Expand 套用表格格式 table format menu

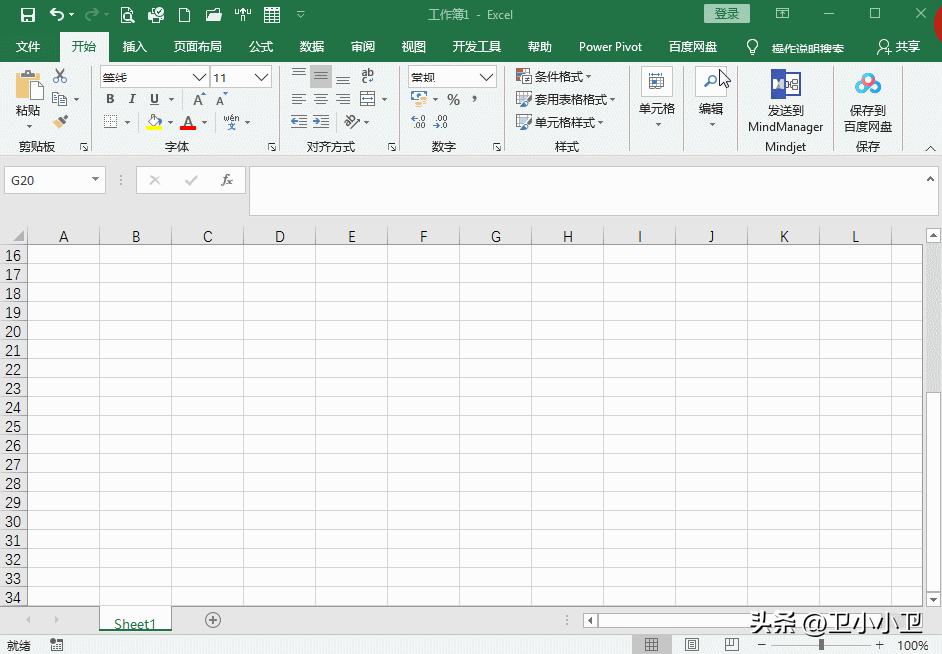pos(566,99)
